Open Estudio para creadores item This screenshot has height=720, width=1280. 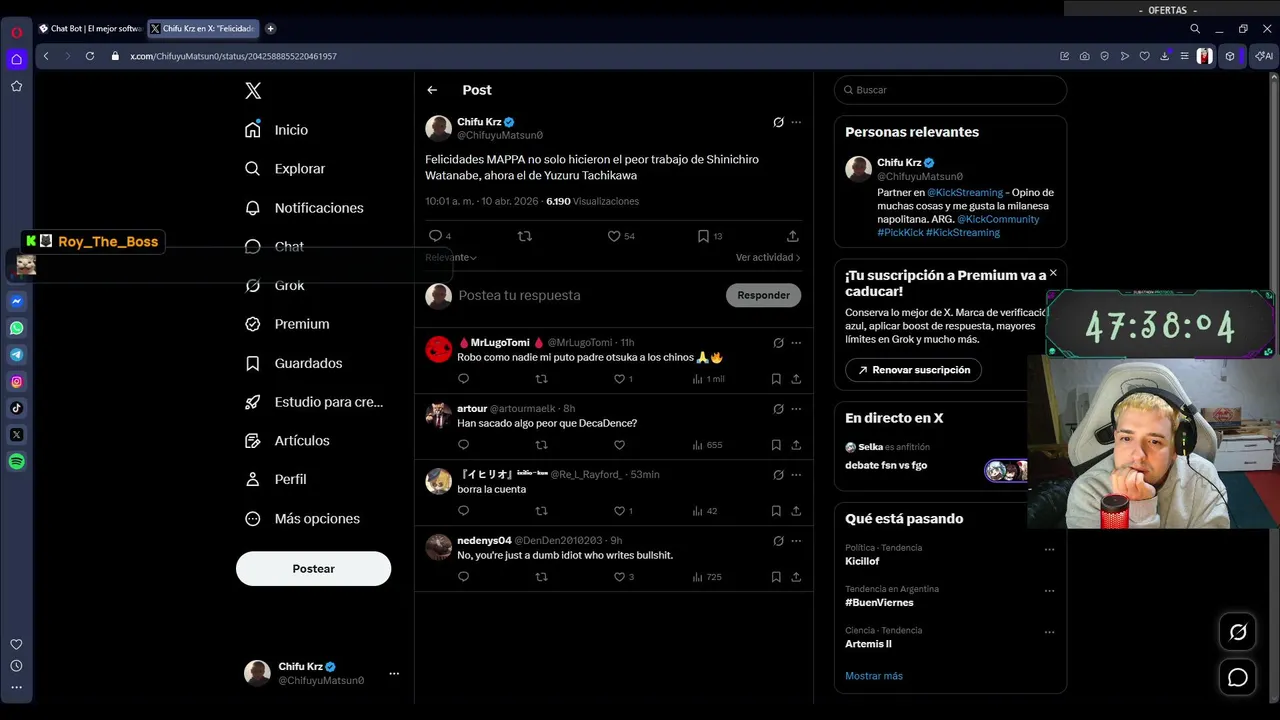pos(315,402)
